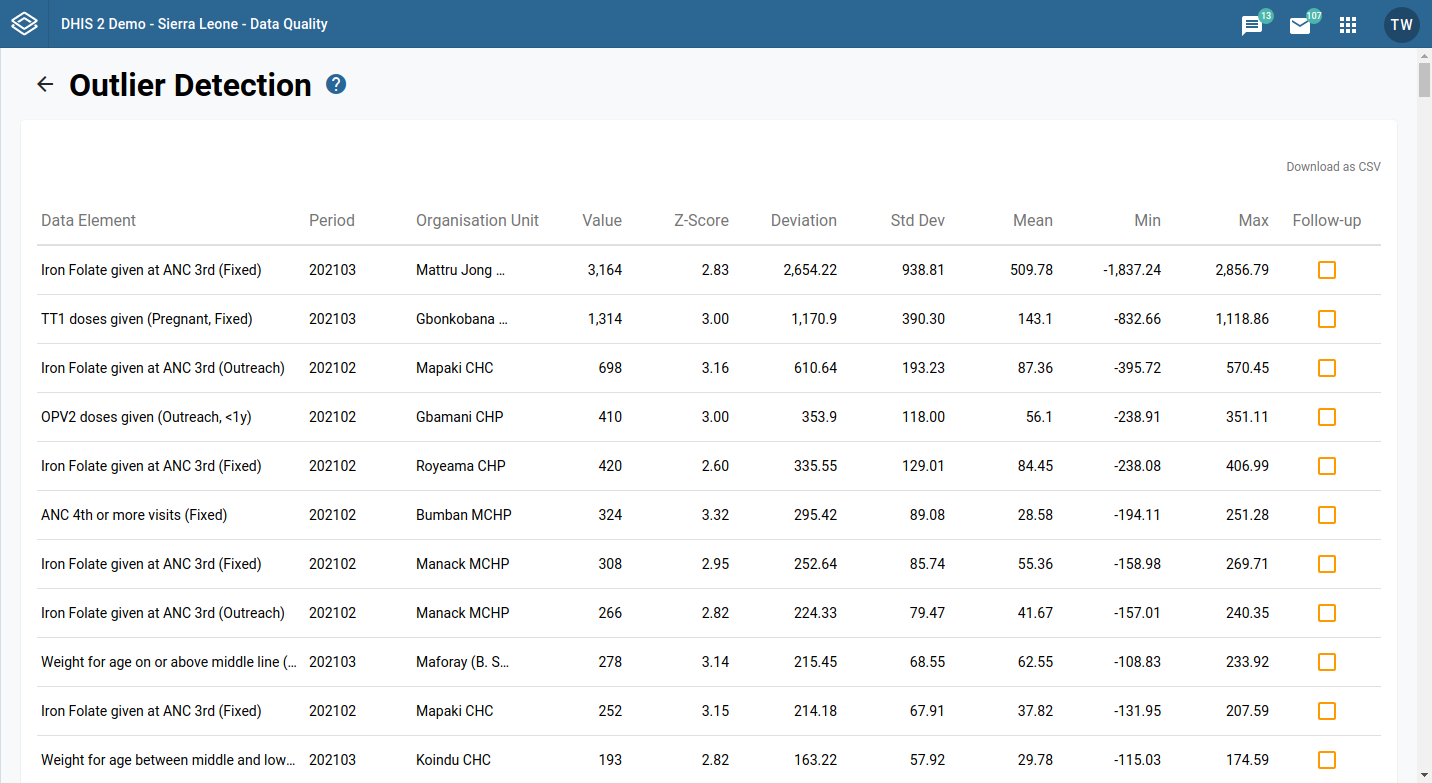Click the Value column header
1432x783 pixels.
(602, 220)
